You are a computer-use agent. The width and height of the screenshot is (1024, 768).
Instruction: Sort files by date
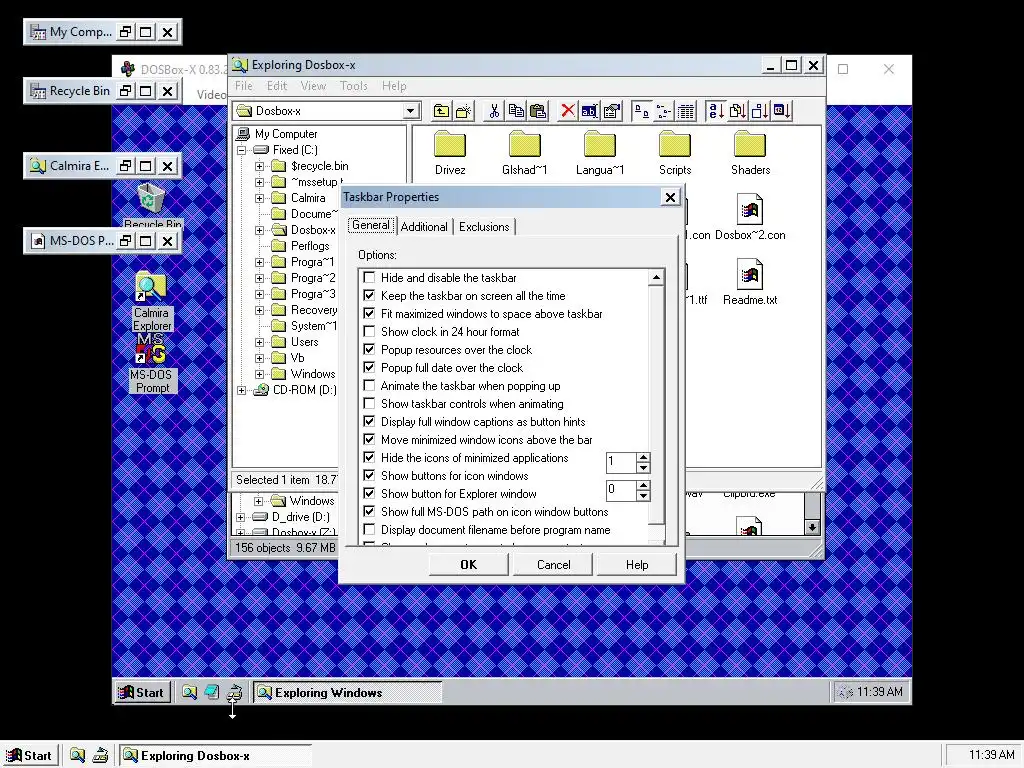pyautogui.click(x=781, y=111)
